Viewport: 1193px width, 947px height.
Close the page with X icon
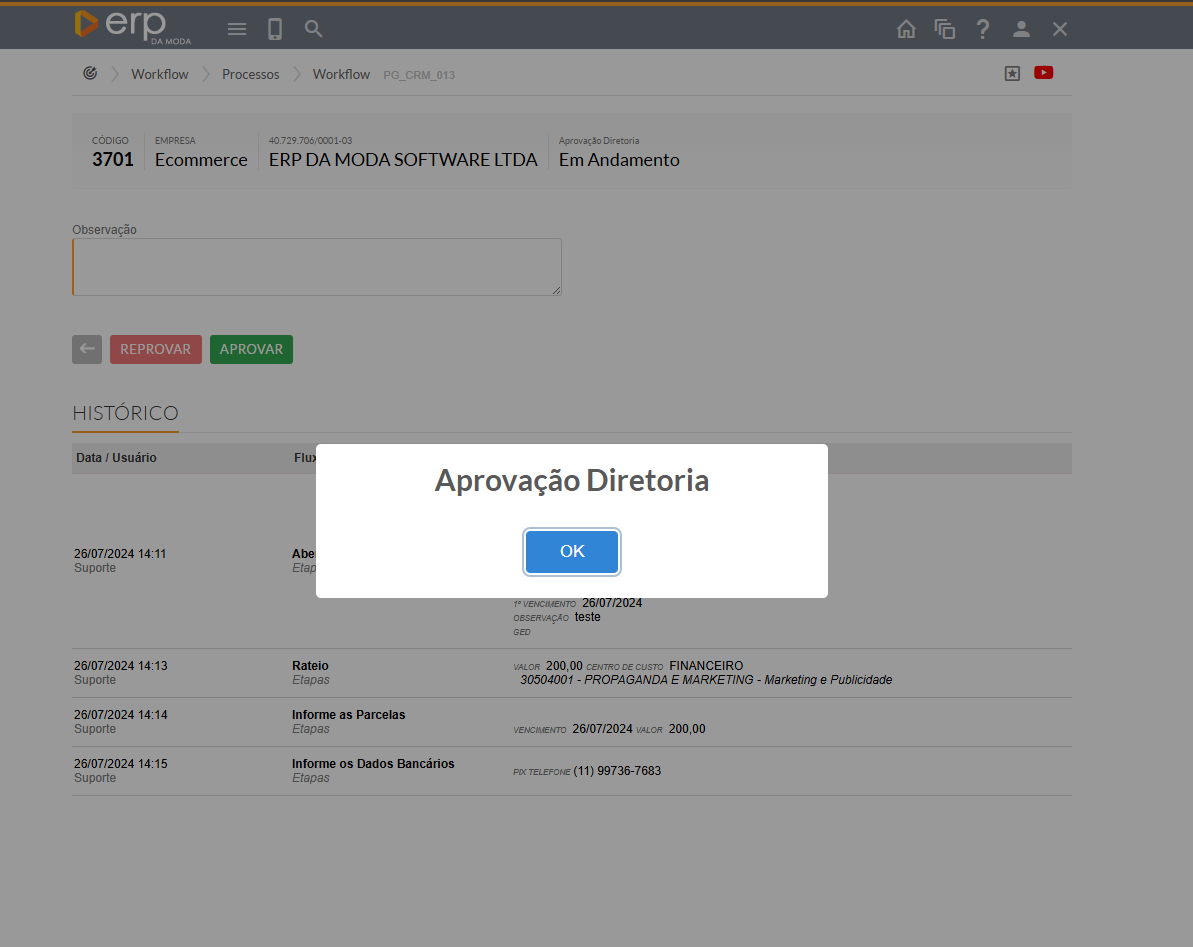1060,29
